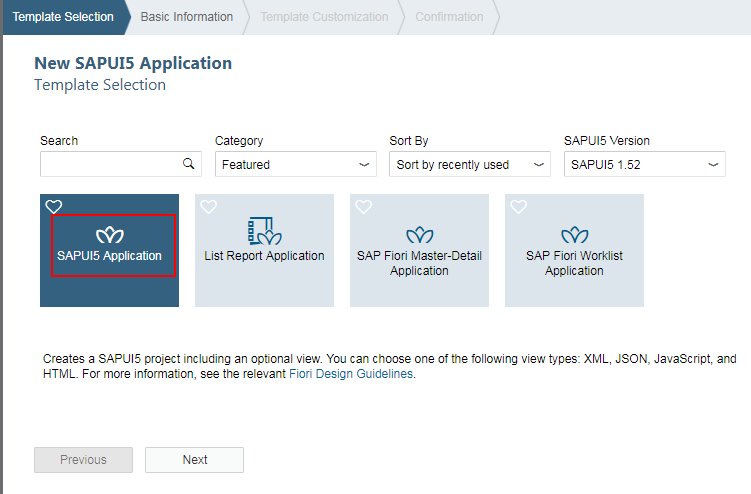Go to the Basic Information step
This screenshot has width=751, height=494.
(x=187, y=17)
